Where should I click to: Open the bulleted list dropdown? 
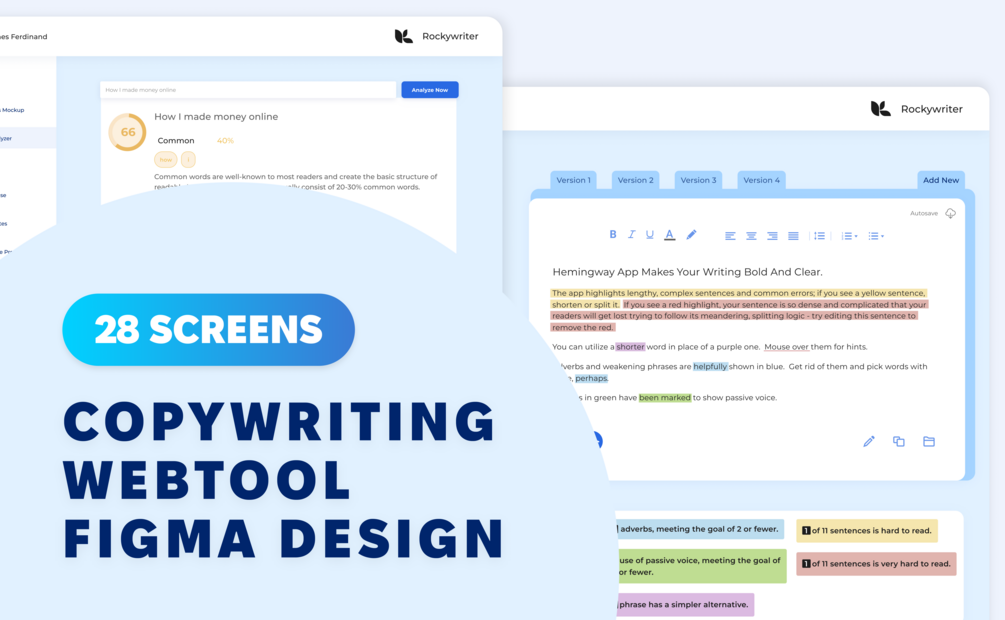876,236
